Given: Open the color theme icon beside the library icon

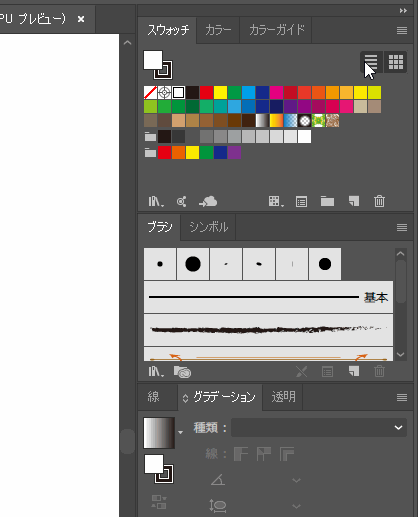Looking at the screenshot, I should (182, 201).
